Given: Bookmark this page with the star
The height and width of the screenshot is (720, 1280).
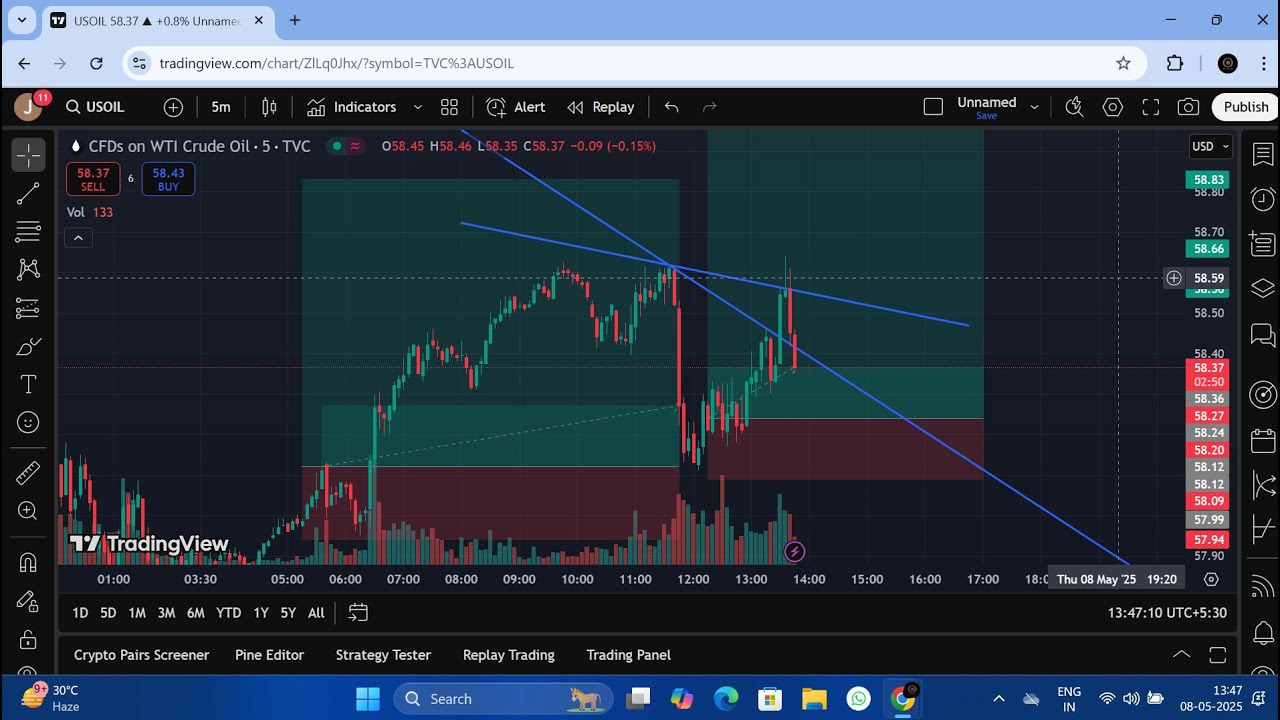Looking at the screenshot, I should click(1123, 63).
